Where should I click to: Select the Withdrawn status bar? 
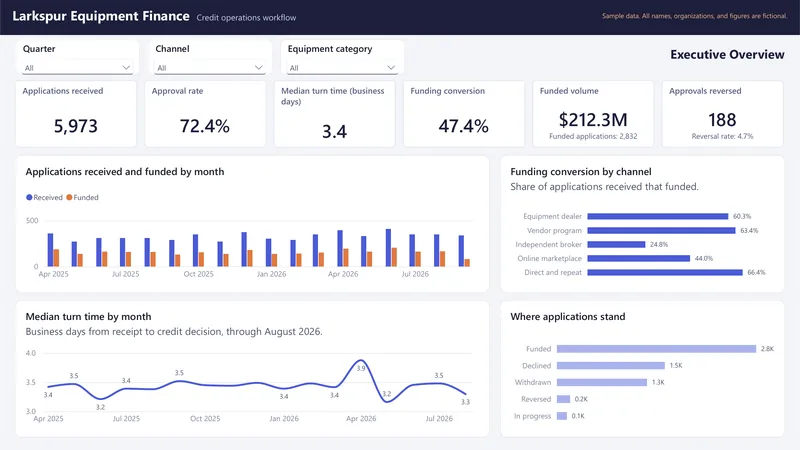(602, 382)
